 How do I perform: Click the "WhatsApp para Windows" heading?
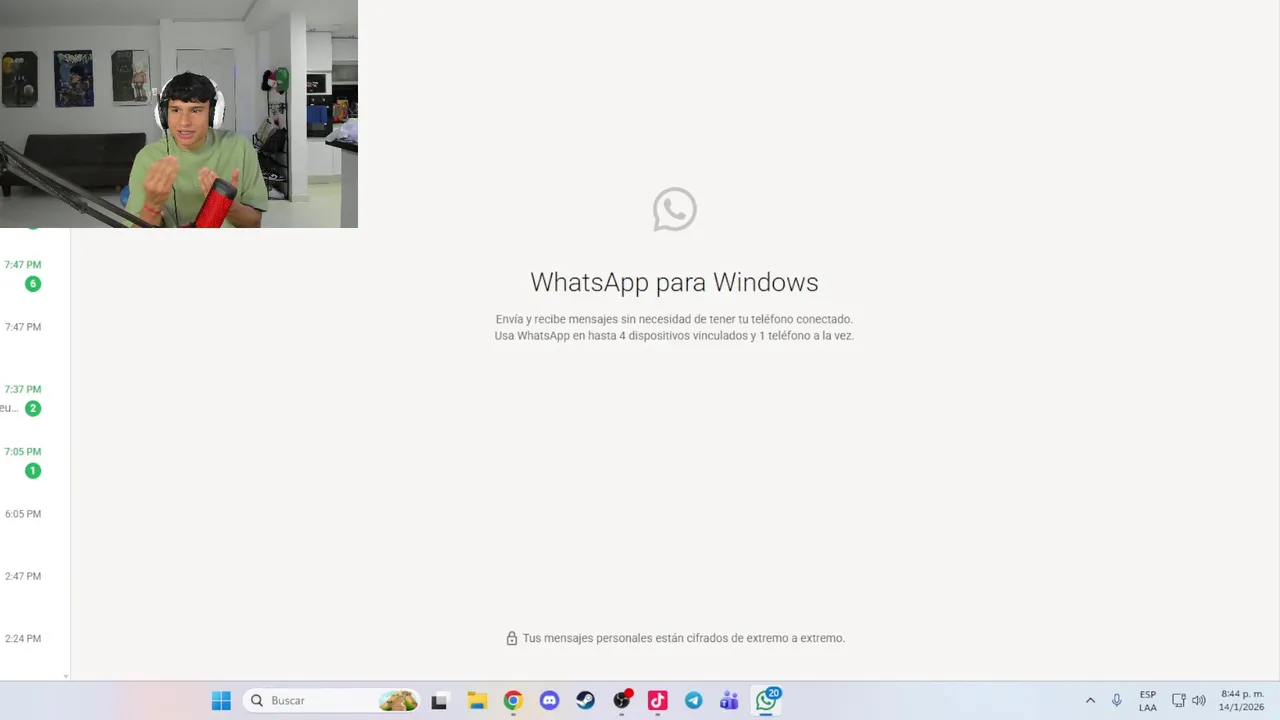[674, 282]
